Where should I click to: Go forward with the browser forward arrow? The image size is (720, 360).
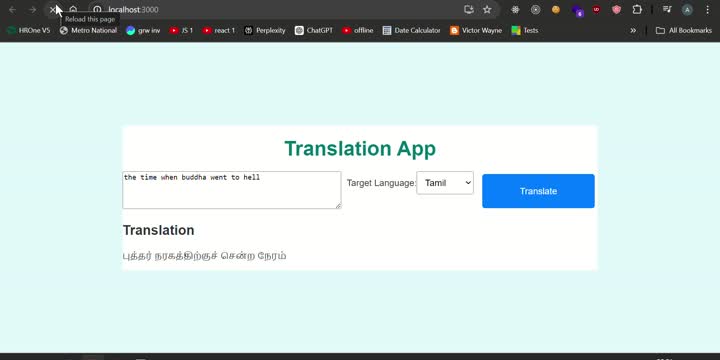point(33,10)
